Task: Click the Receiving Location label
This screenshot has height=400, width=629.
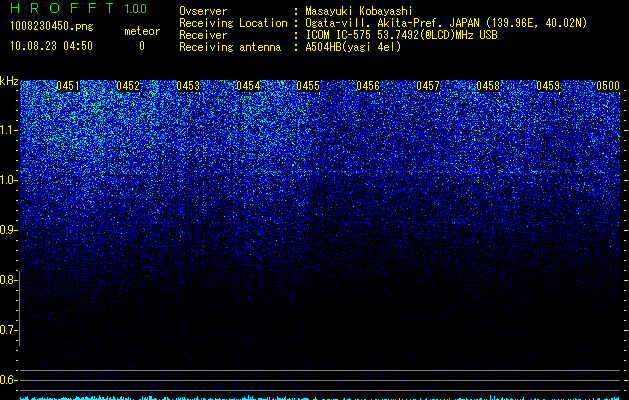Action: pyautogui.click(x=233, y=23)
